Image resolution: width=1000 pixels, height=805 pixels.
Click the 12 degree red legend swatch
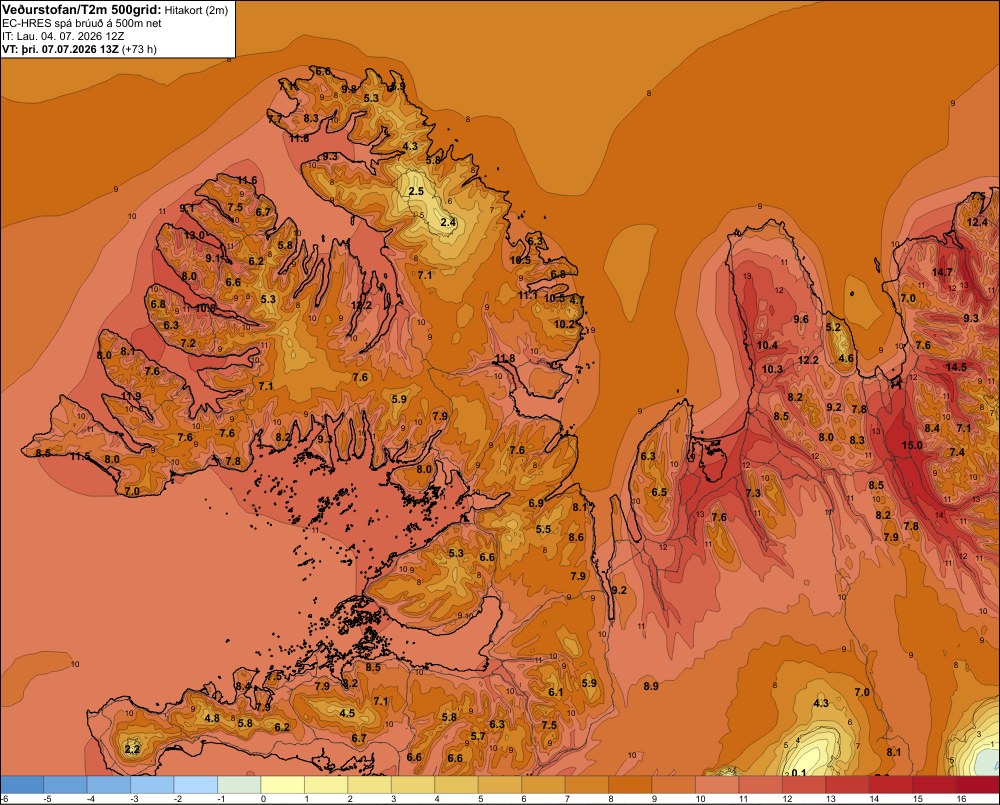804,785
